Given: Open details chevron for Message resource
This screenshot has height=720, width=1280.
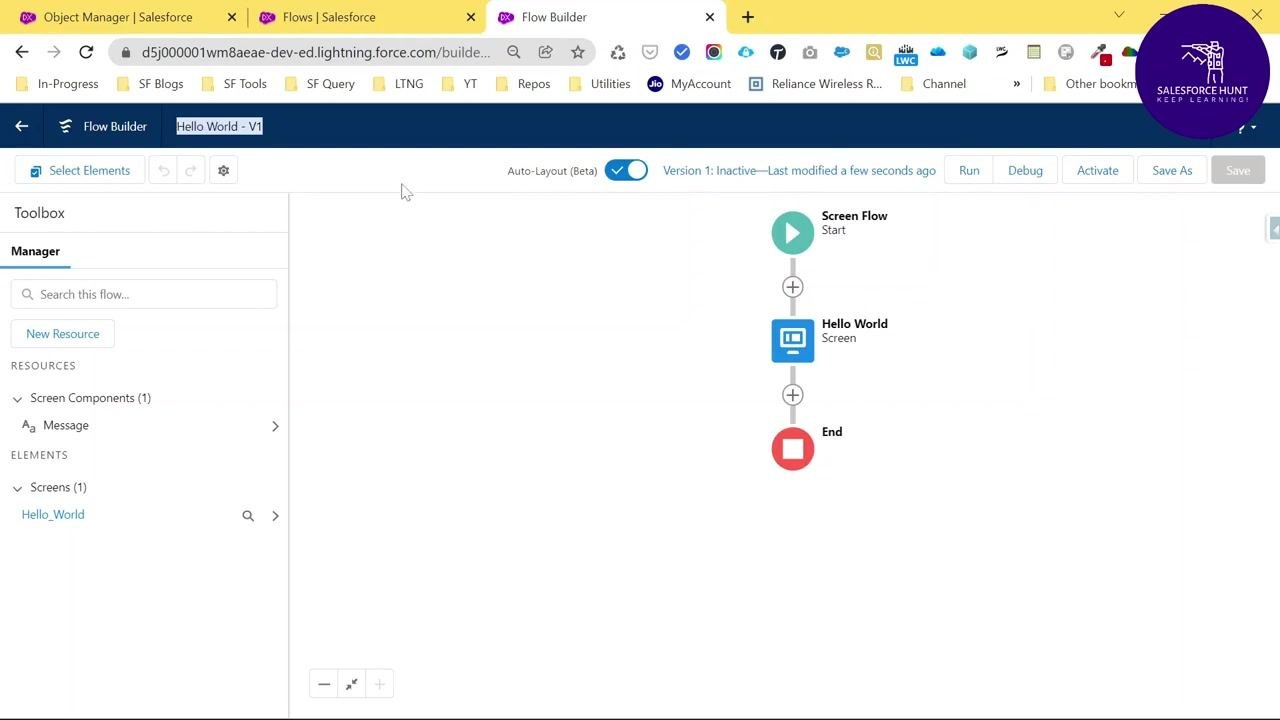Looking at the screenshot, I should point(275,426).
